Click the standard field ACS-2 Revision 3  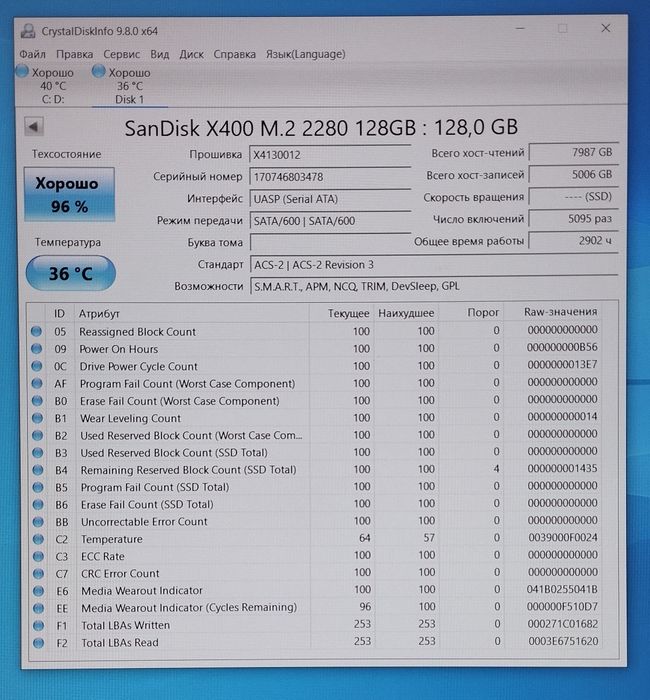pos(434,265)
